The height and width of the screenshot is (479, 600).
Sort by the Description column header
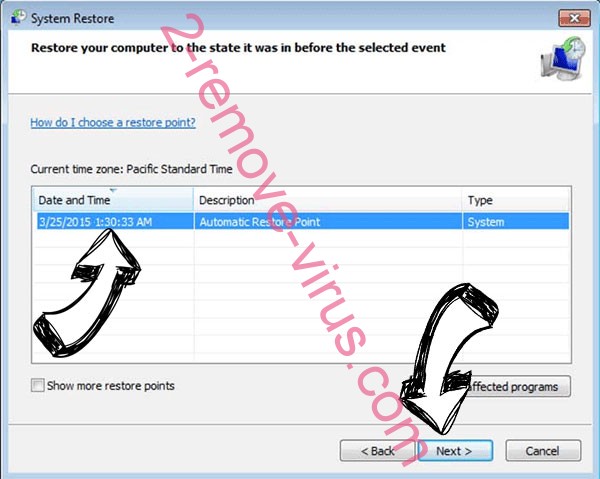(x=328, y=200)
